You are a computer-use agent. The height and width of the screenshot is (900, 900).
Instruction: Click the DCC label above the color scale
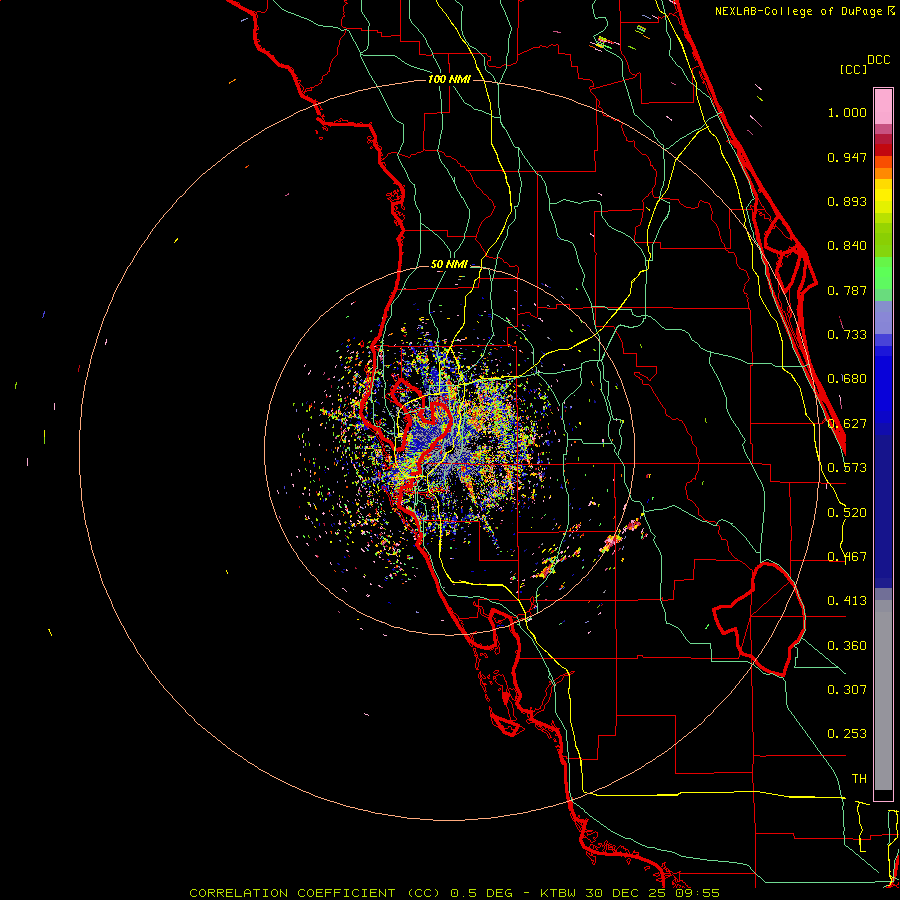point(878,59)
